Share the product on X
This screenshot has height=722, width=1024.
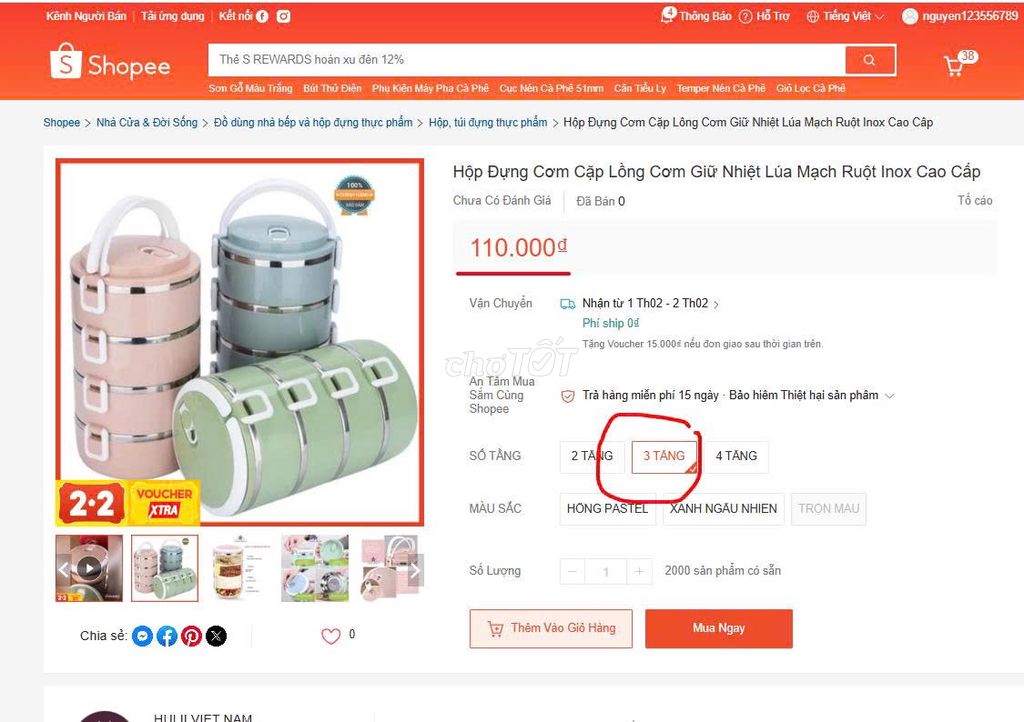(x=217, y=635)
